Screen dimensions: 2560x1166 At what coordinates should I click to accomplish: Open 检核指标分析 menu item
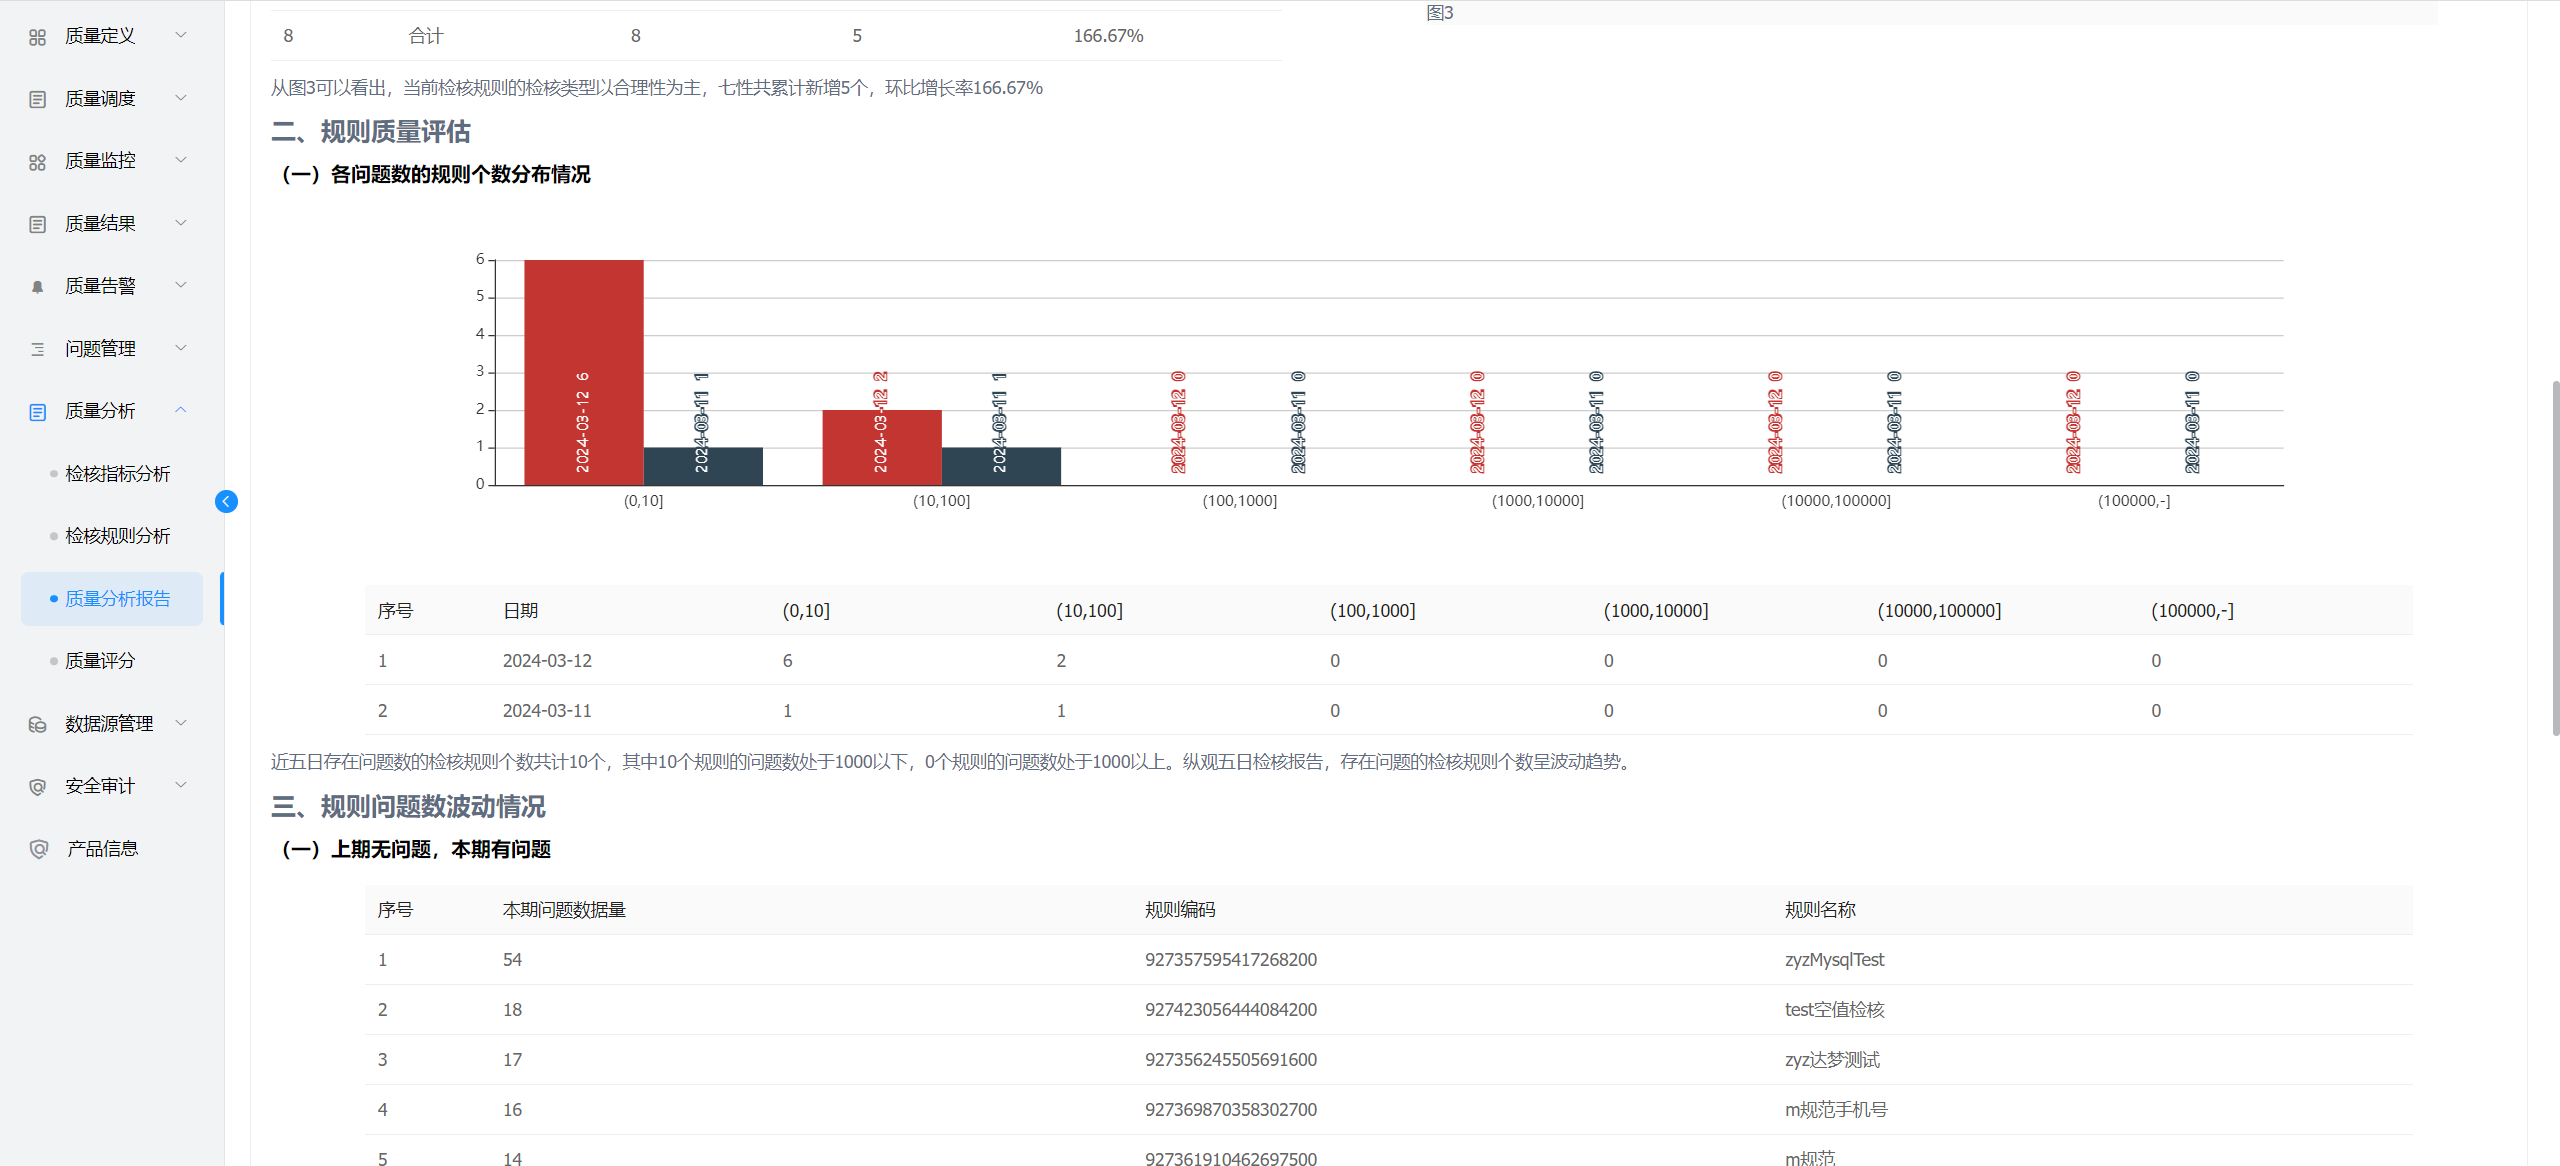point(117,474)
